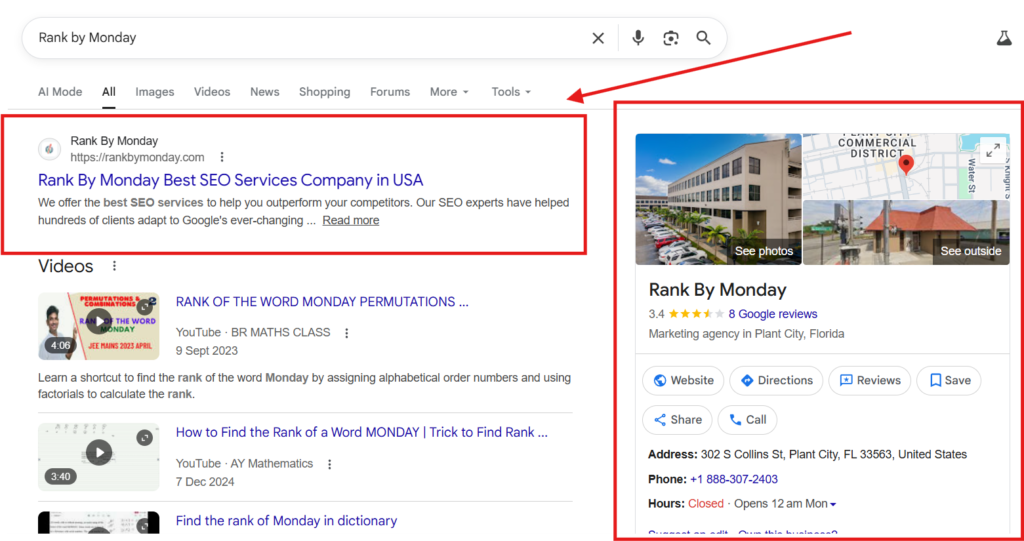Screen dimensions: 1024x541
Task: Click inside the Google search input field
Action: [300, 38]
